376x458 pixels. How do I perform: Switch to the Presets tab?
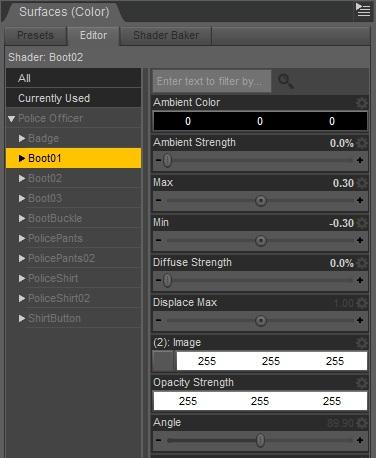35,35
